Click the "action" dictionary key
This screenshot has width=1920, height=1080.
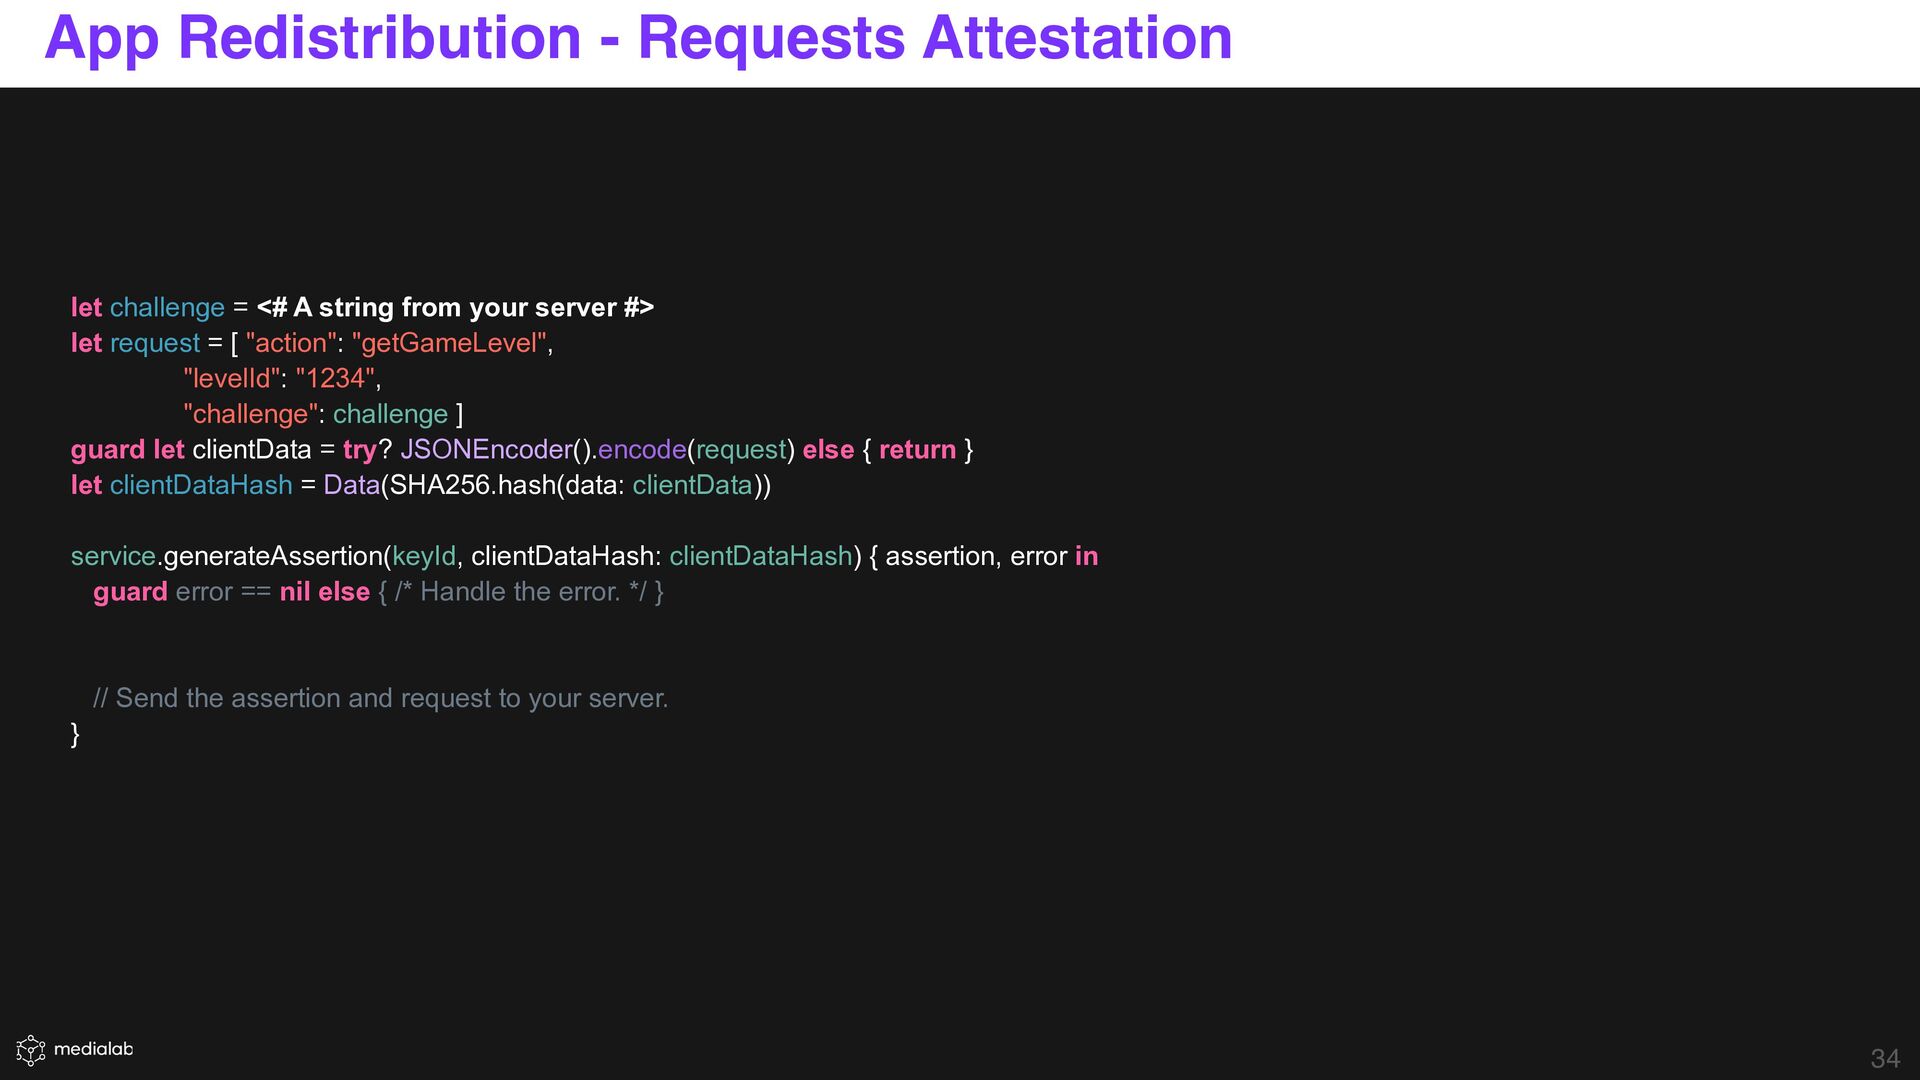pos(290,343)
